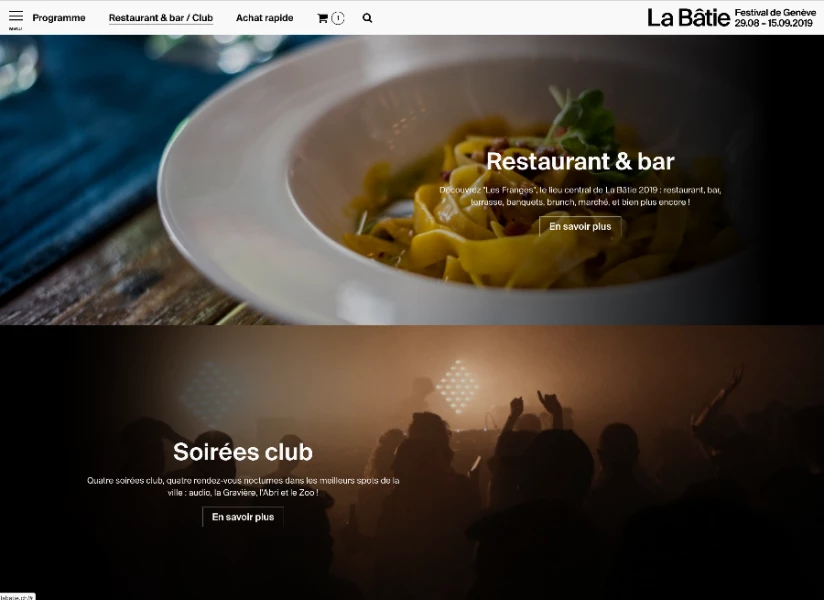Click the Les Franges description paragraph
The image size is (824, 600).
click(580, 196)
